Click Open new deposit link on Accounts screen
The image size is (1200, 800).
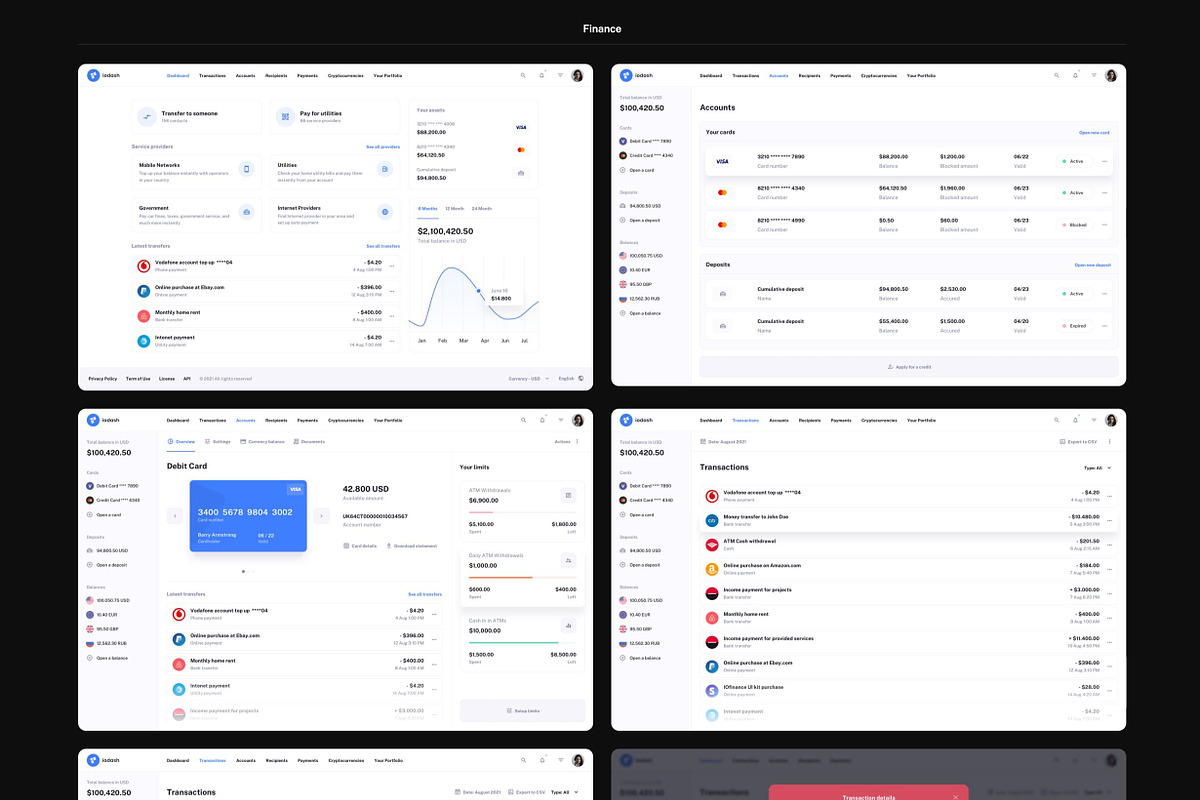(1093, 265)
